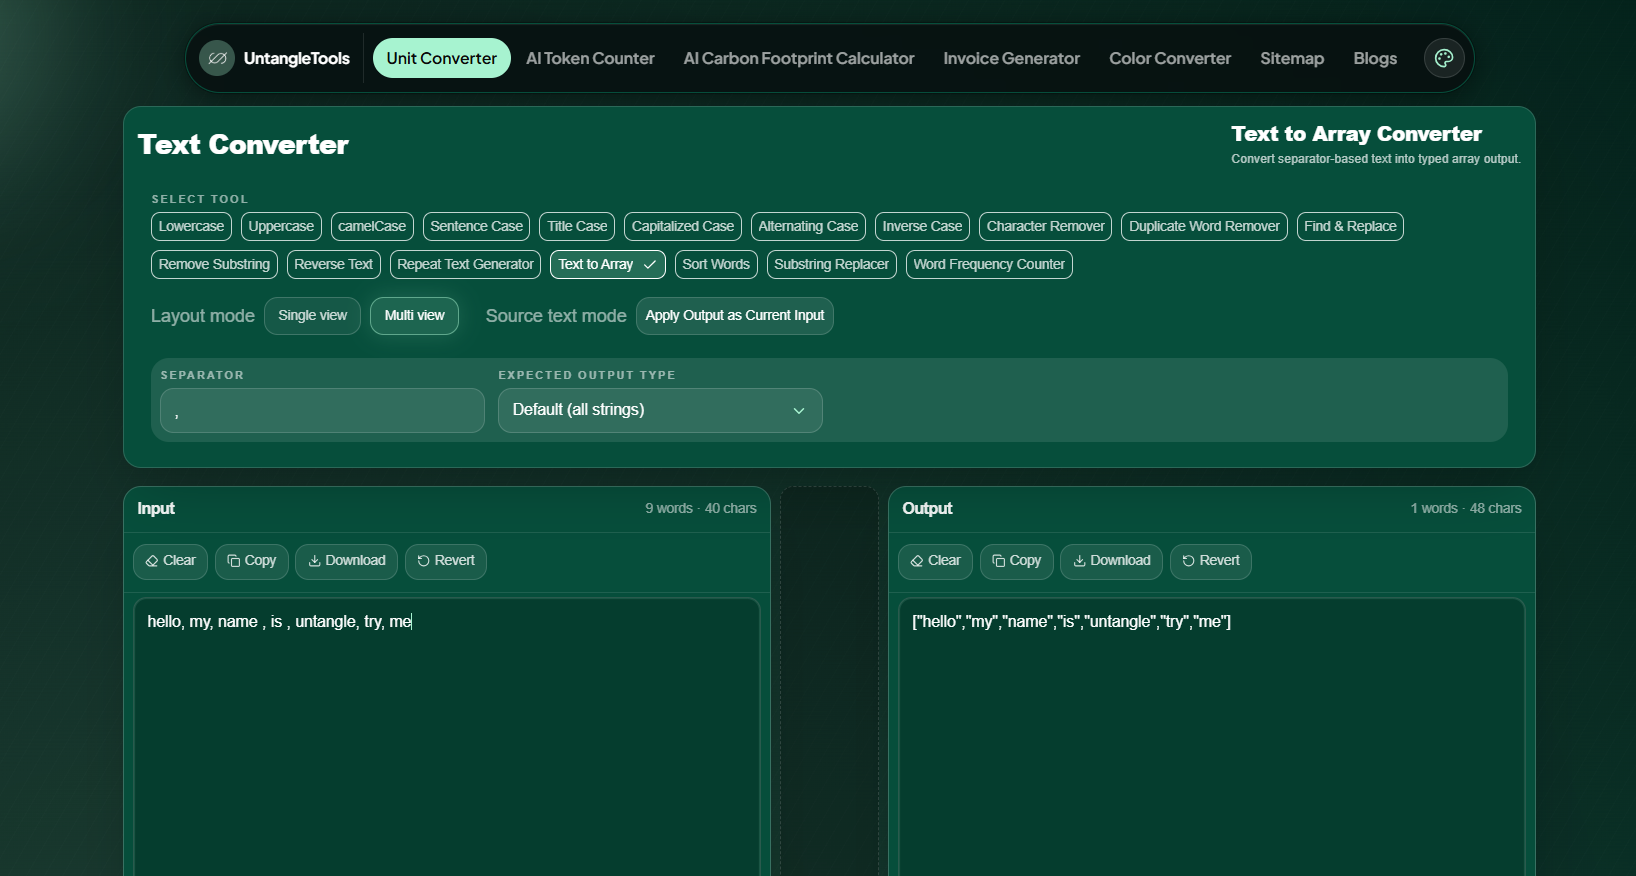Click the SEPARATOR field label
The width and height of the screenshot is (1636, 876).
tap(202, 375)
